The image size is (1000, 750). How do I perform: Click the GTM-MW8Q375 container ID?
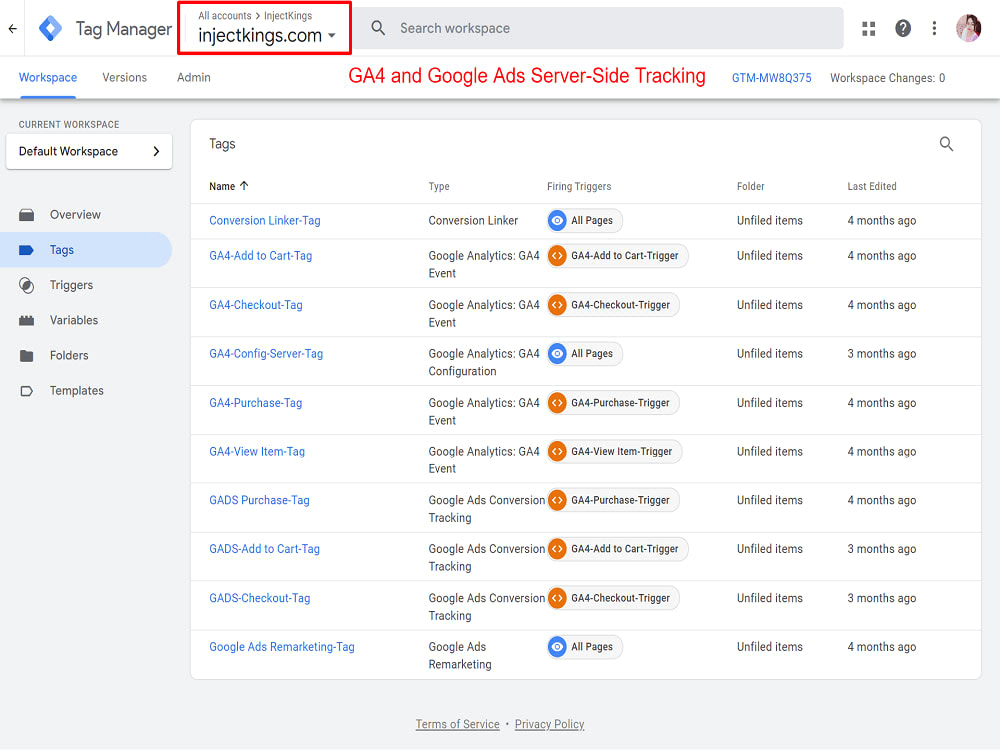pos(772,78)
